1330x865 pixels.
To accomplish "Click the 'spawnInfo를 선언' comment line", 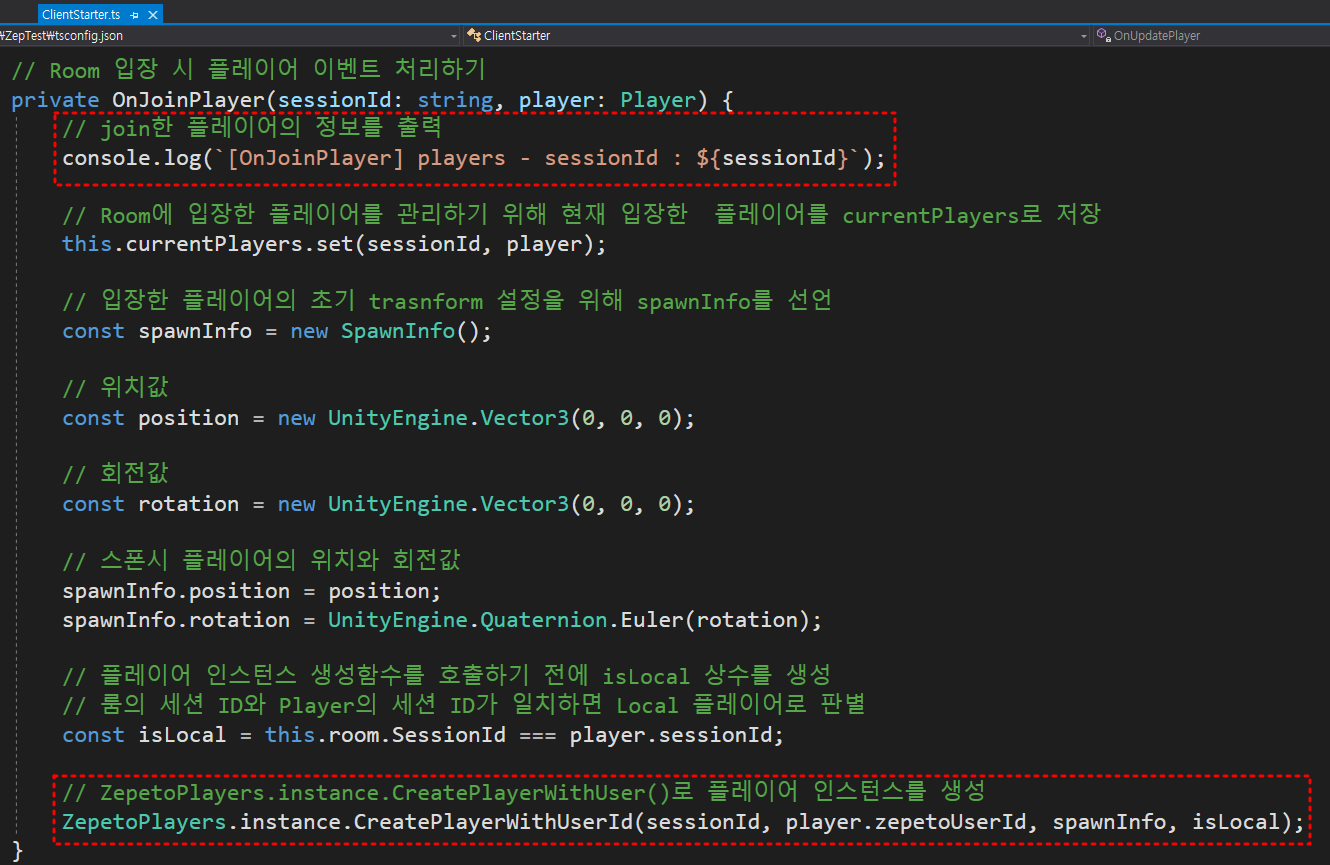I will tap(447, 301).
